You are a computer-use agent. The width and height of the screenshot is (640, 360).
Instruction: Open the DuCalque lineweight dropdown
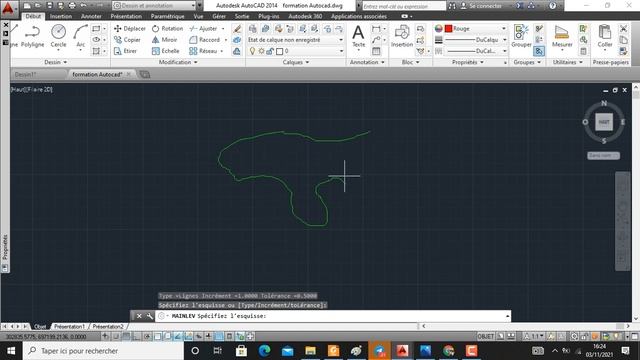click(505, 40)
